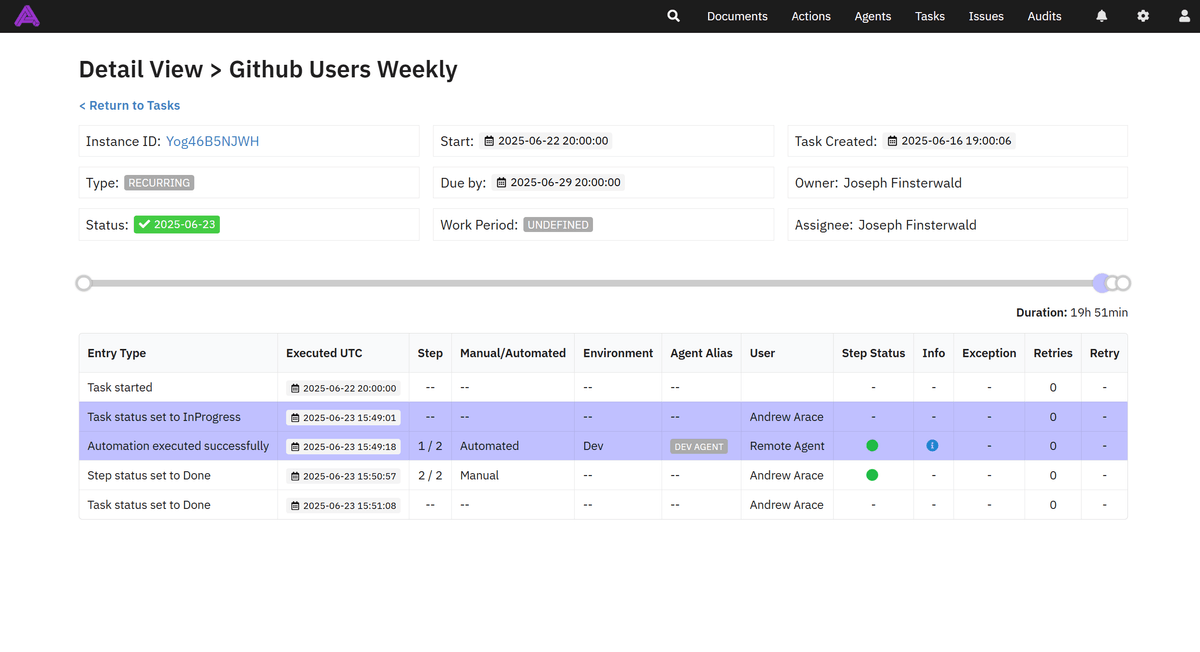Screen dimensions: 1200x652
Task: Open the user profile icon
Action: [1184, 16]
